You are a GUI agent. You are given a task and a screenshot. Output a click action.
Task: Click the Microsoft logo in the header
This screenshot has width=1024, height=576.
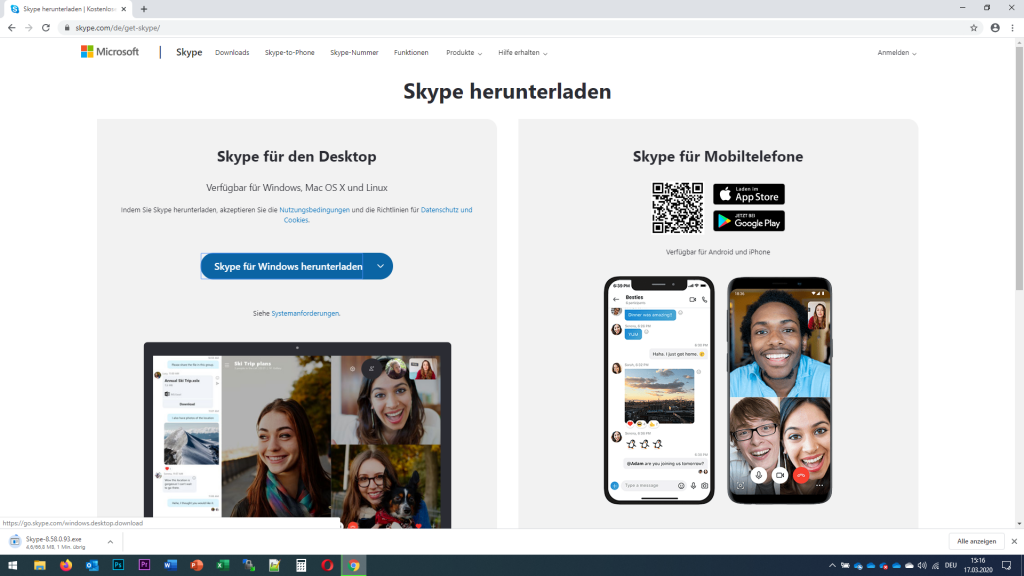pyautogui.click(x=110, y=52)
